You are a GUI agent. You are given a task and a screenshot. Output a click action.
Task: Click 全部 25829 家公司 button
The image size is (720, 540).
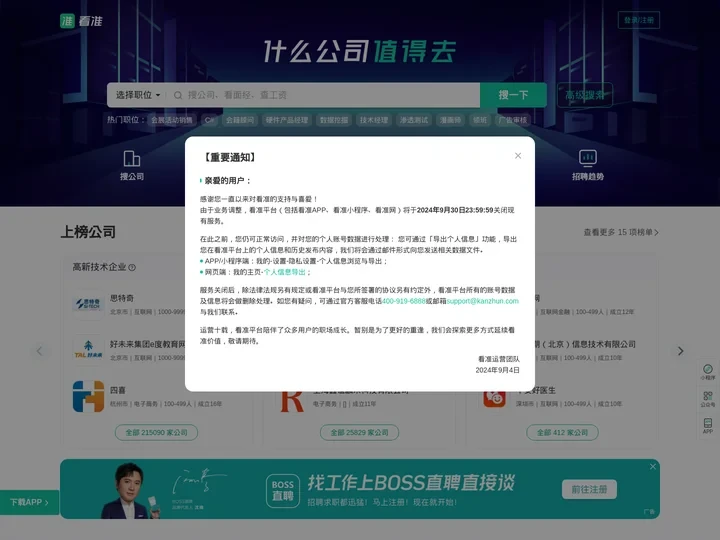(359, 433)
